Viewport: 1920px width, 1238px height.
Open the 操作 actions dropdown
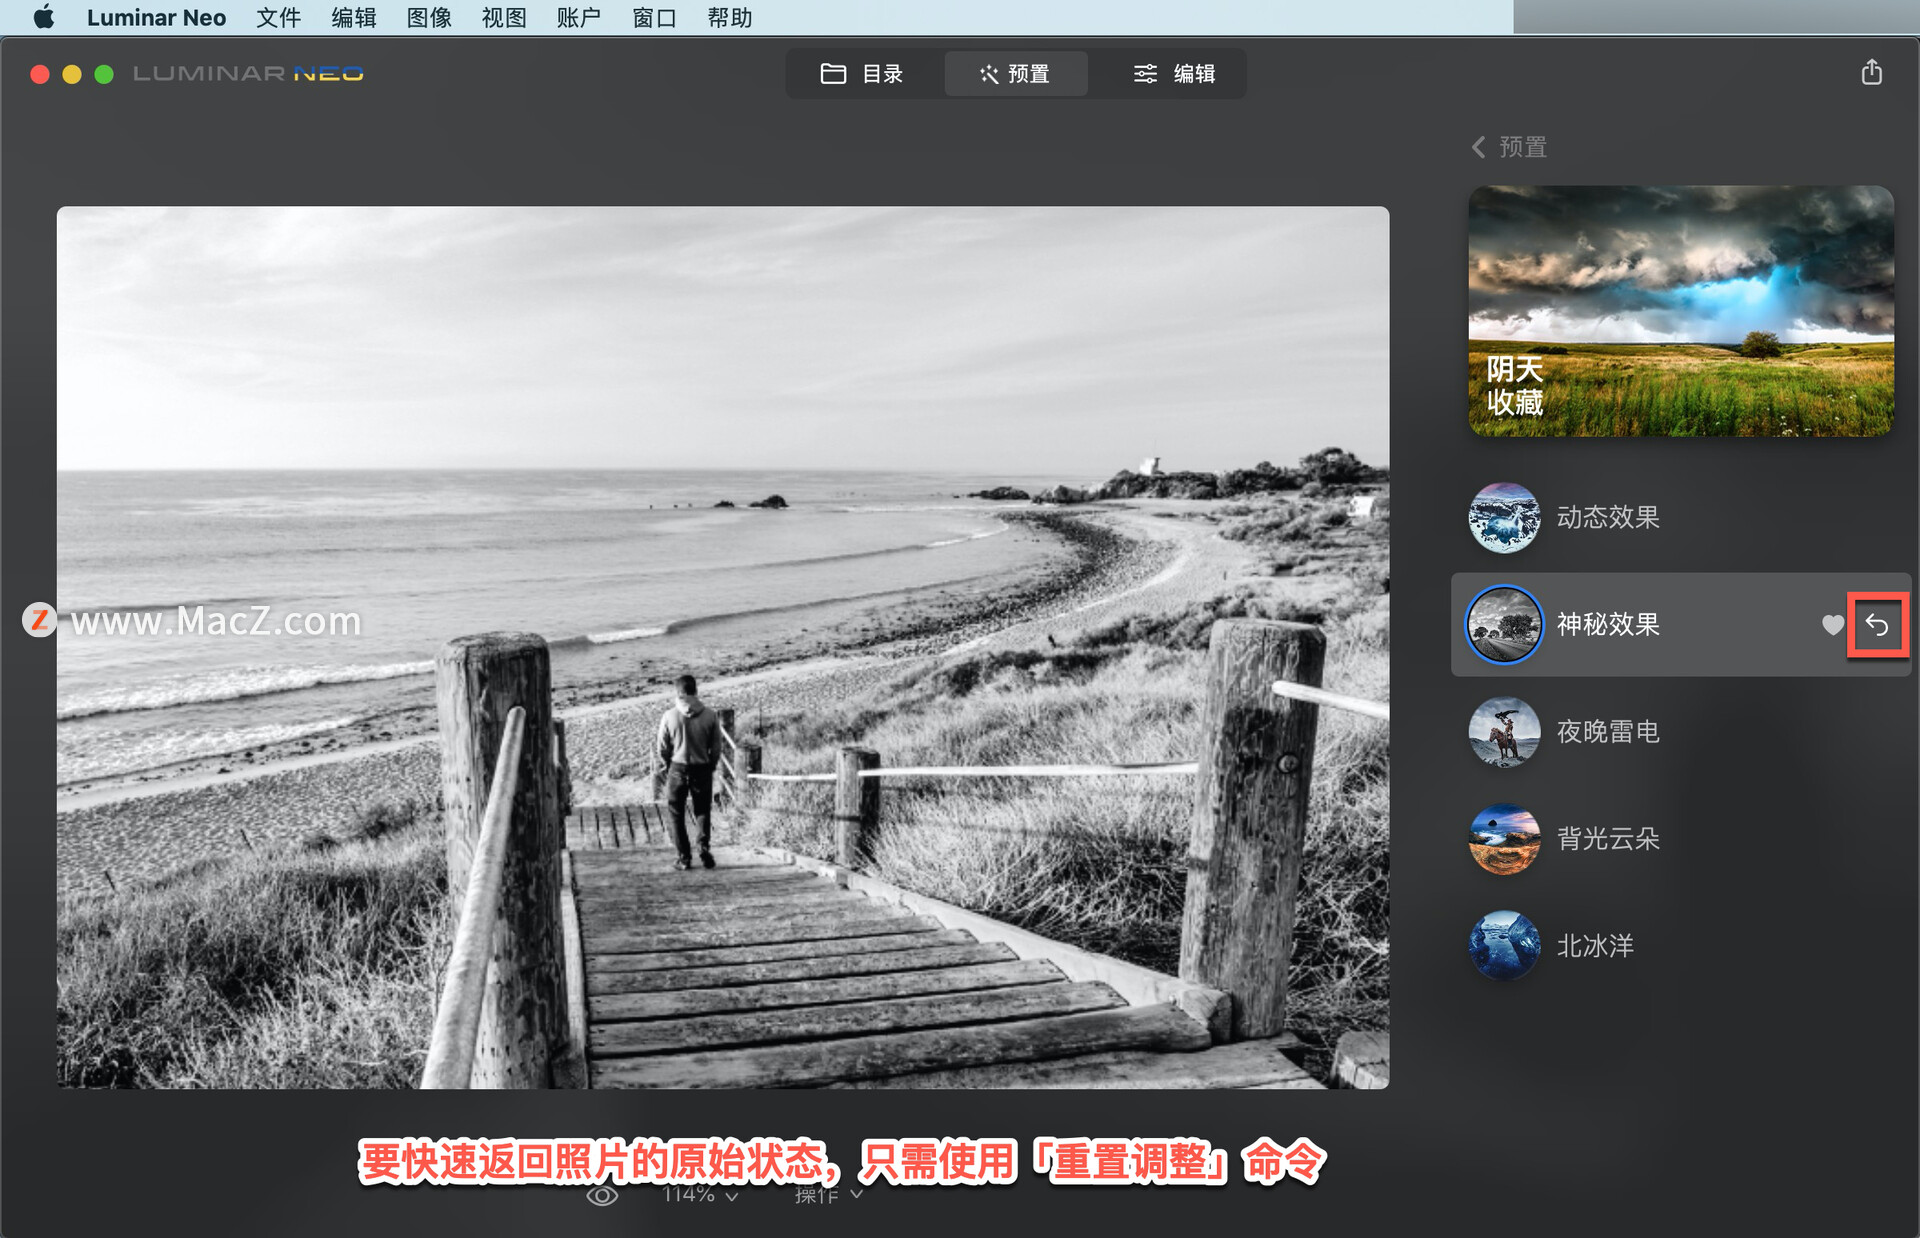click(828, 1195)
